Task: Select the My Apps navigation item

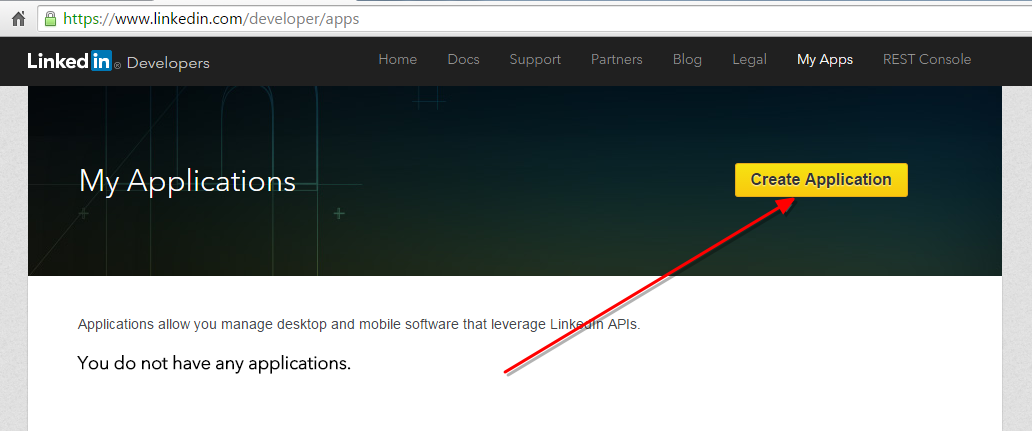Action: pos(825,59)
